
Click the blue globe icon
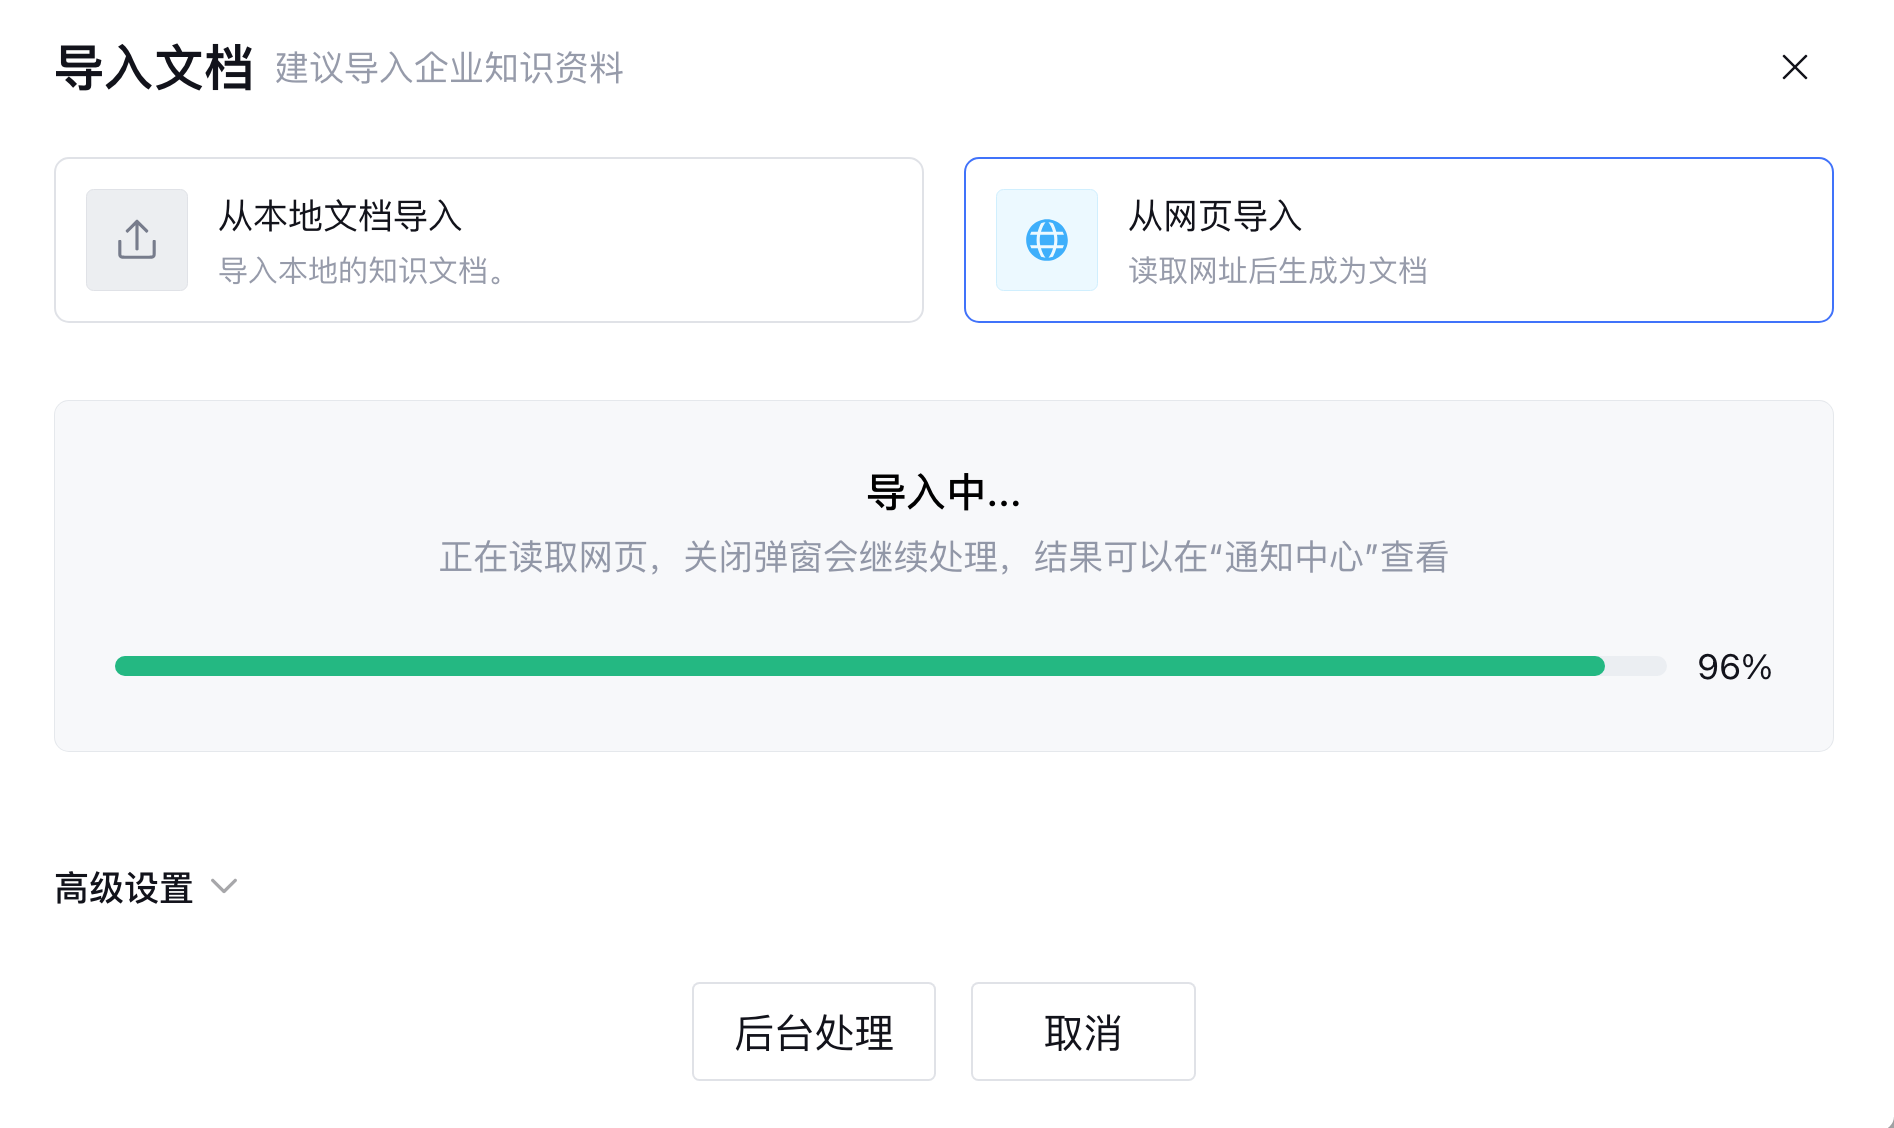[x=1047, y=240]
